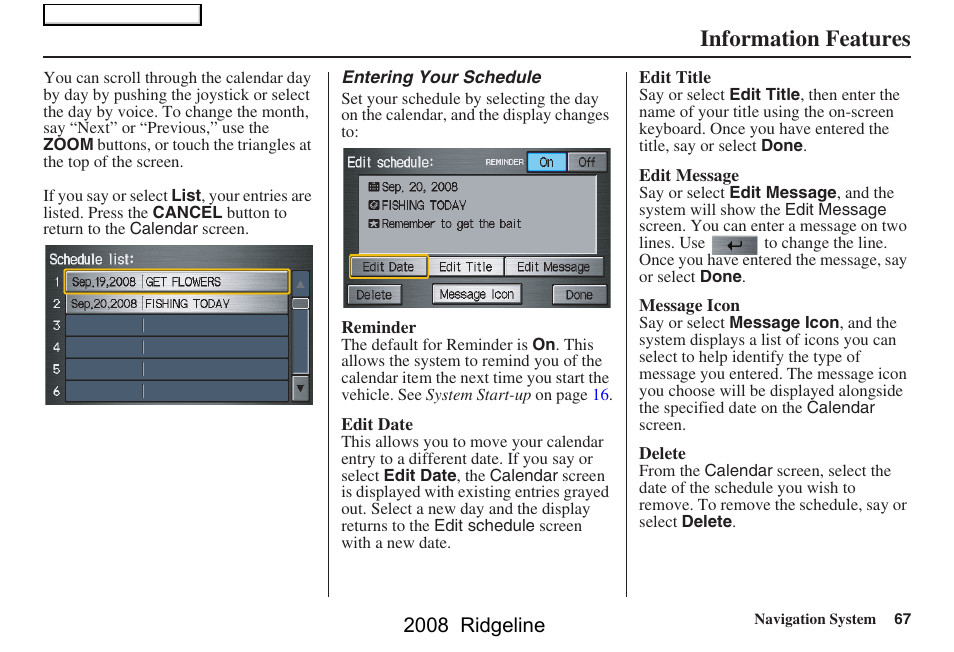
Task: Click the empty box at page top
Action: pos(122,15)
